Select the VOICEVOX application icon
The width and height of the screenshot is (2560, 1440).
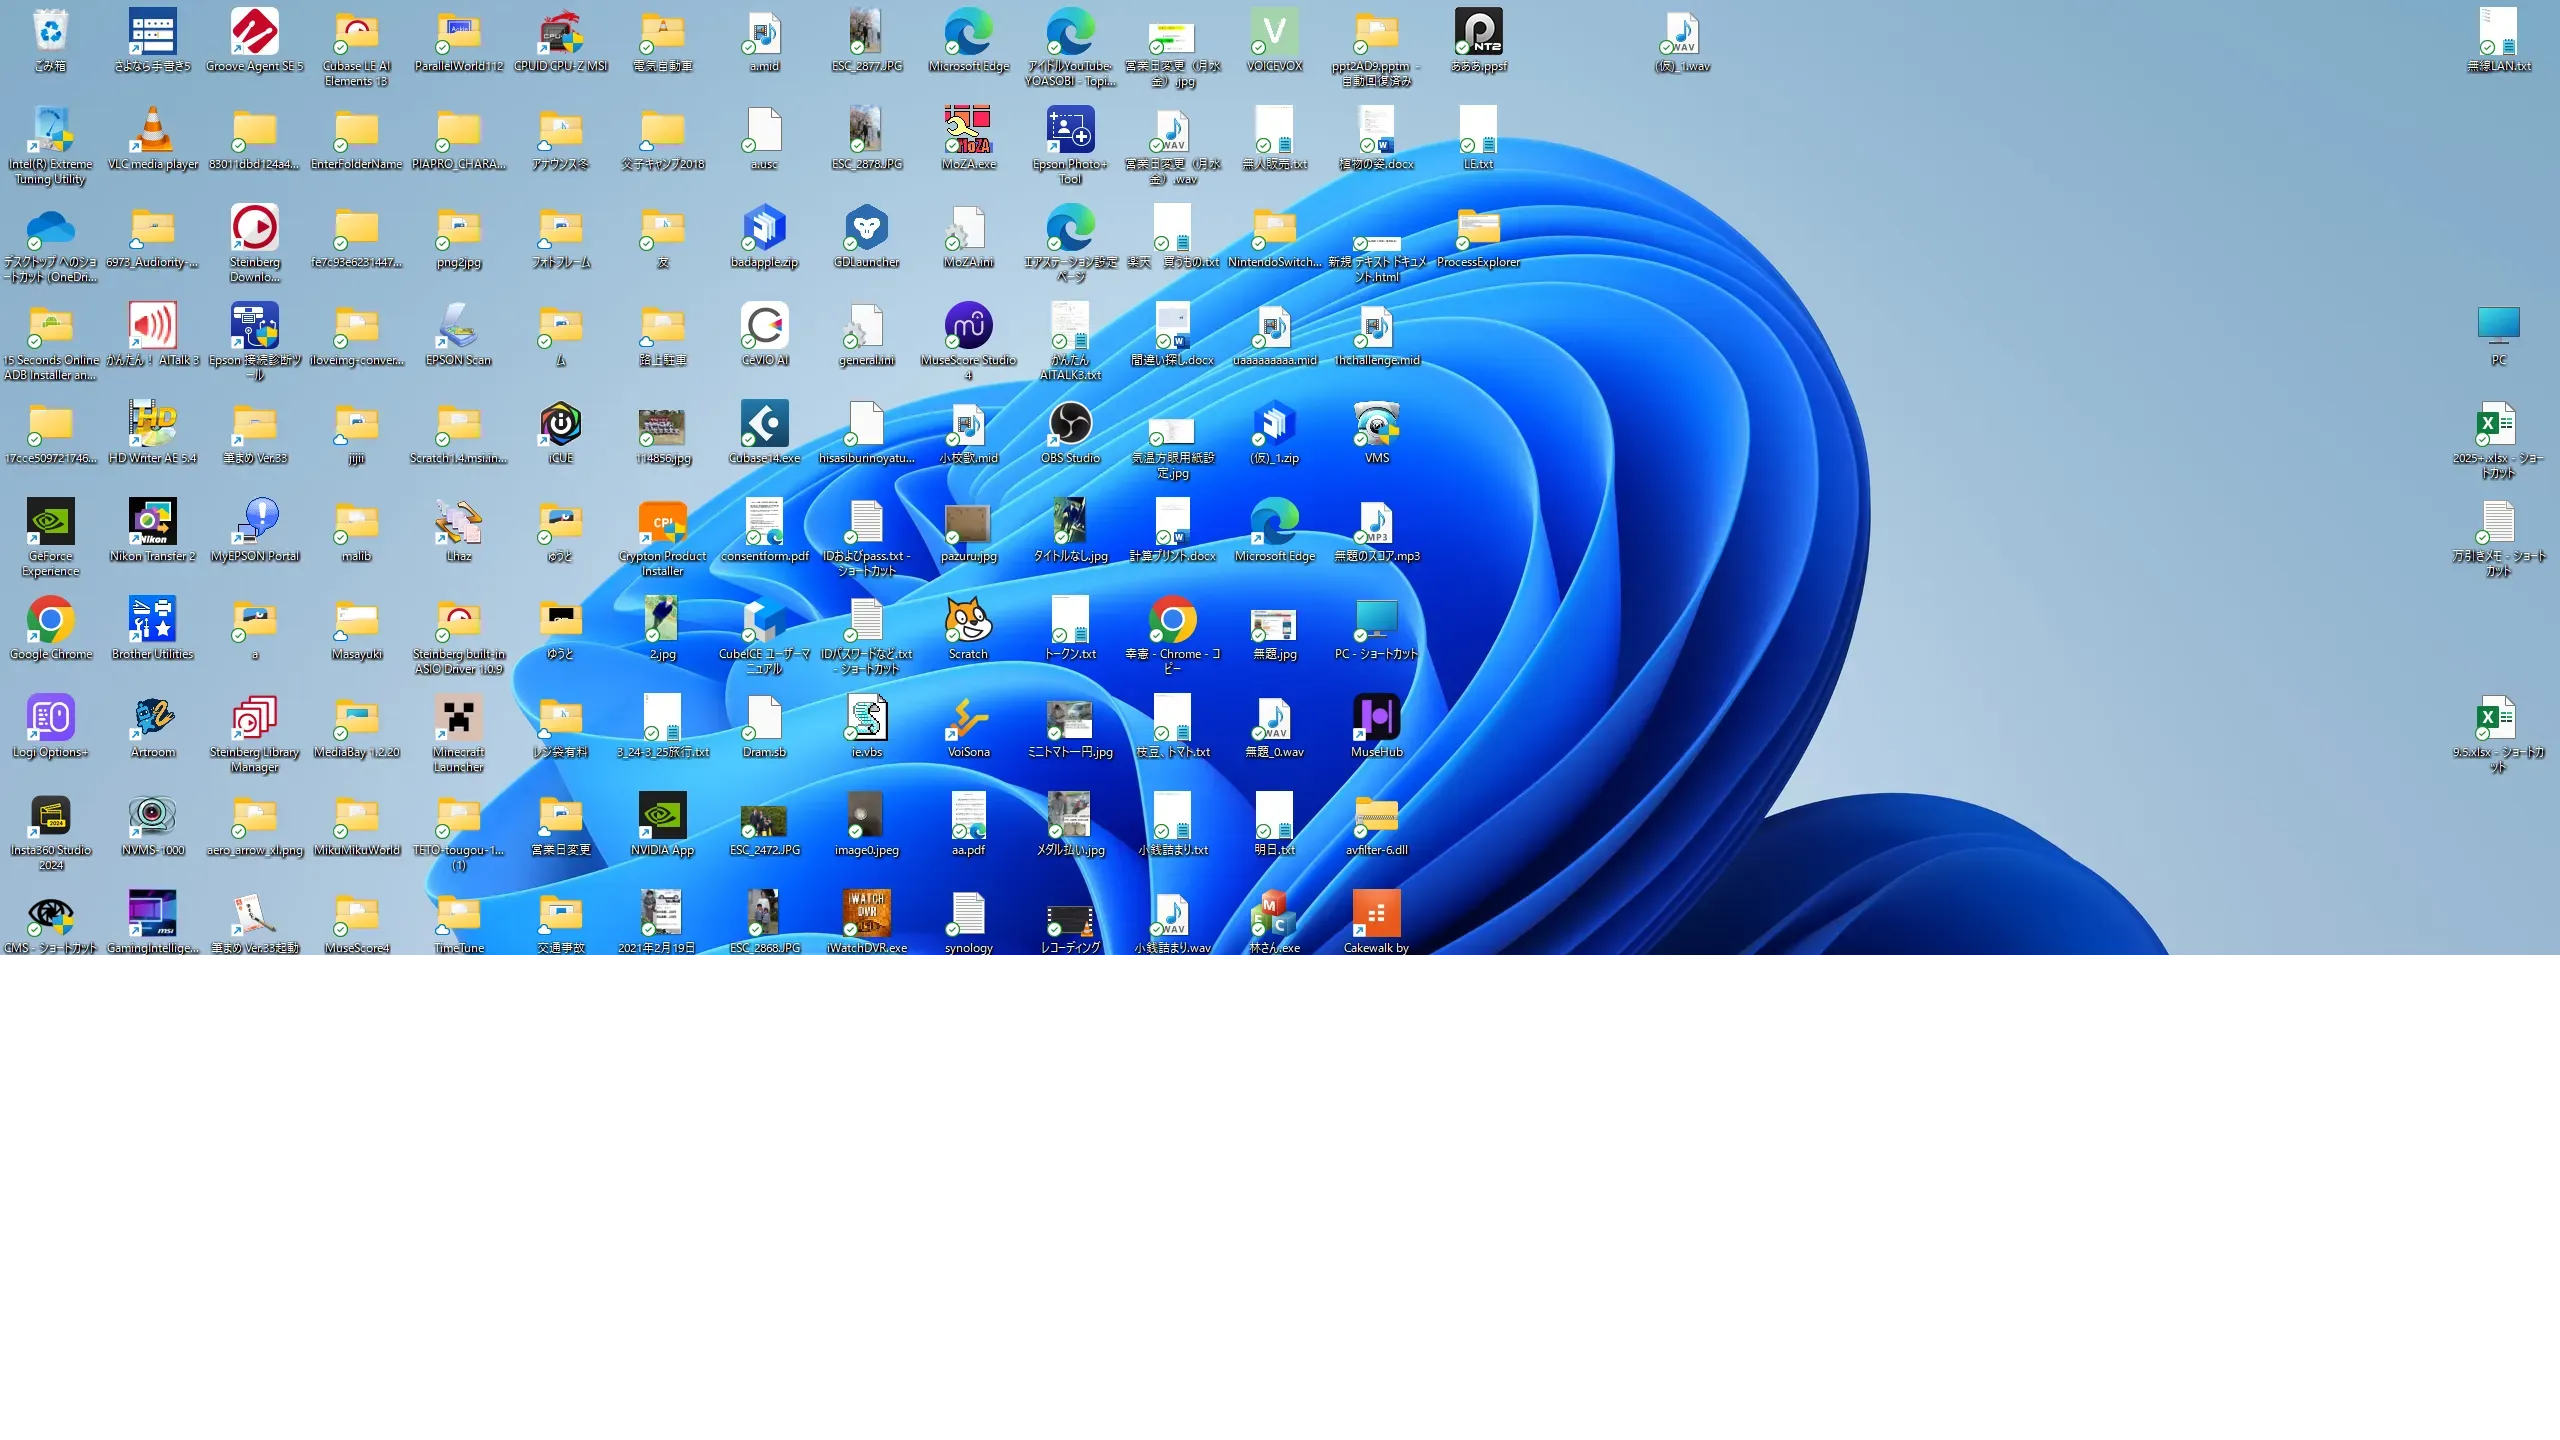click(1274, 32)
